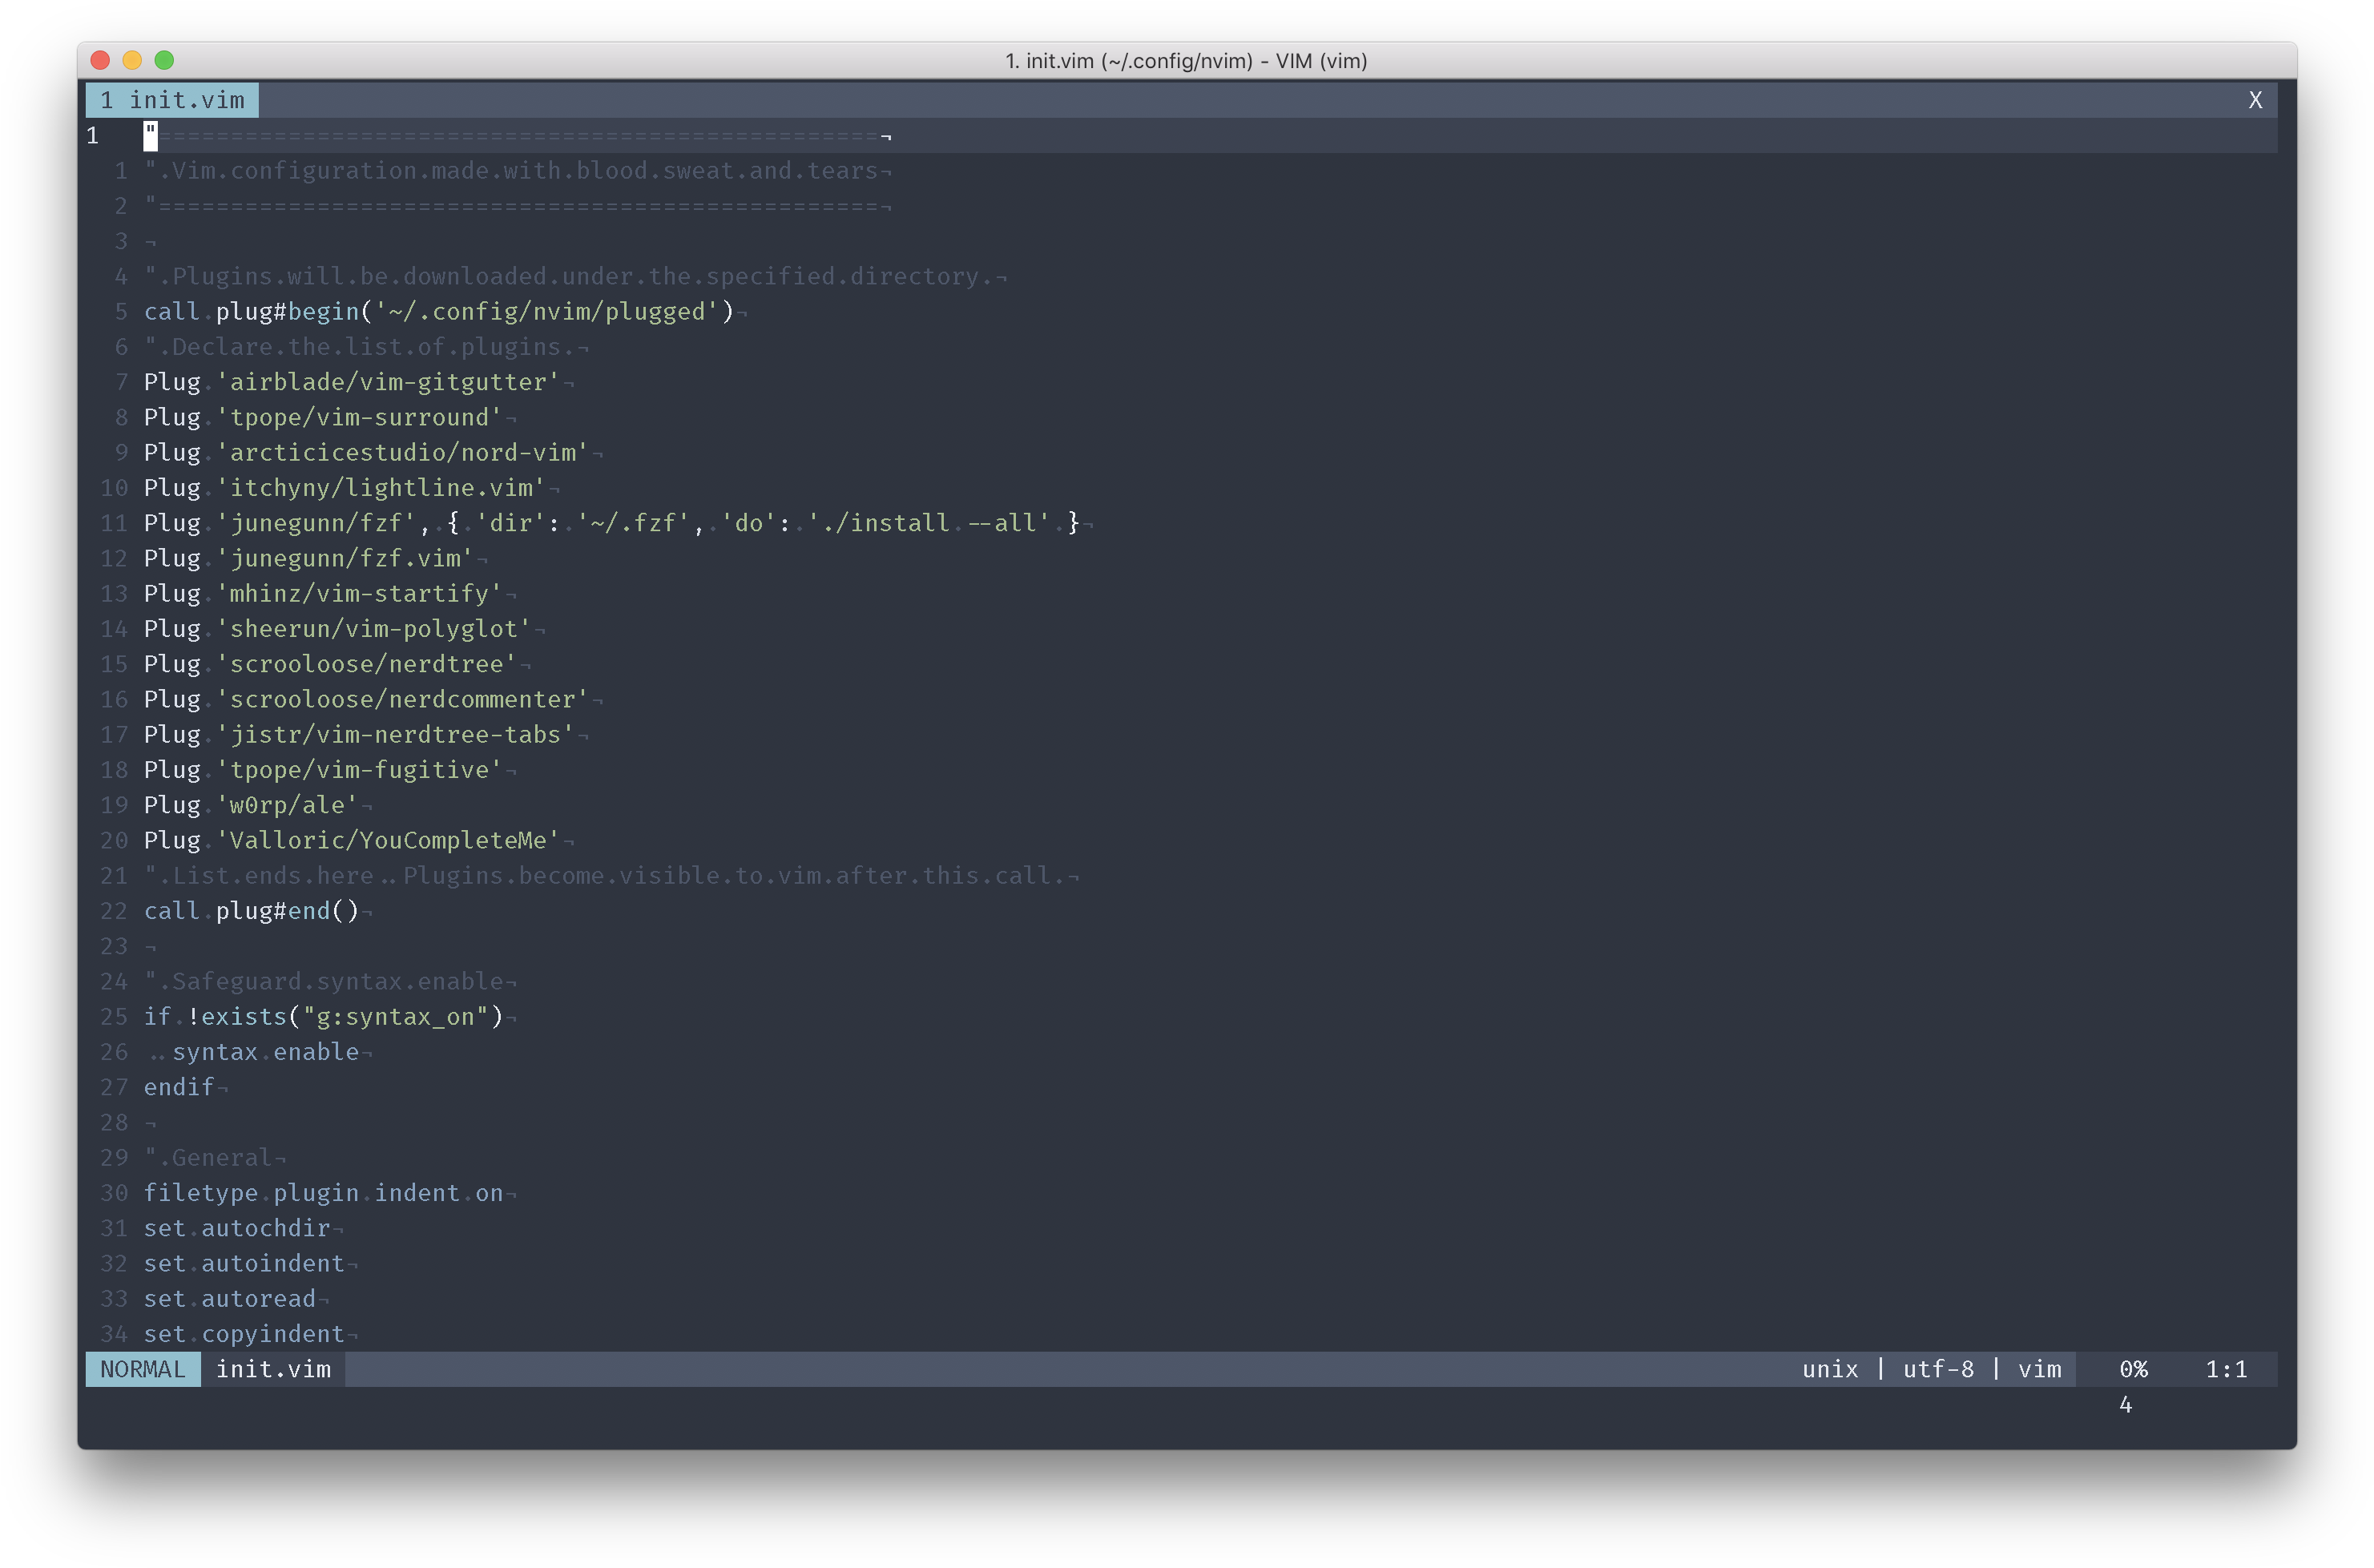Click the init.vim tab in tabline
Screen dimensions: 2374x1568
point(172,100)
